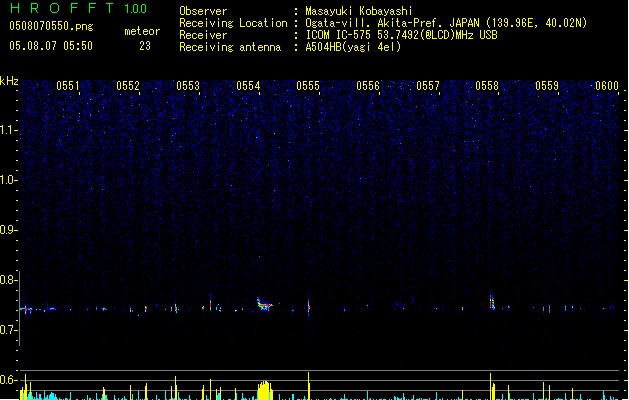Click the 'Receiving antenna' label

point(230,47)
